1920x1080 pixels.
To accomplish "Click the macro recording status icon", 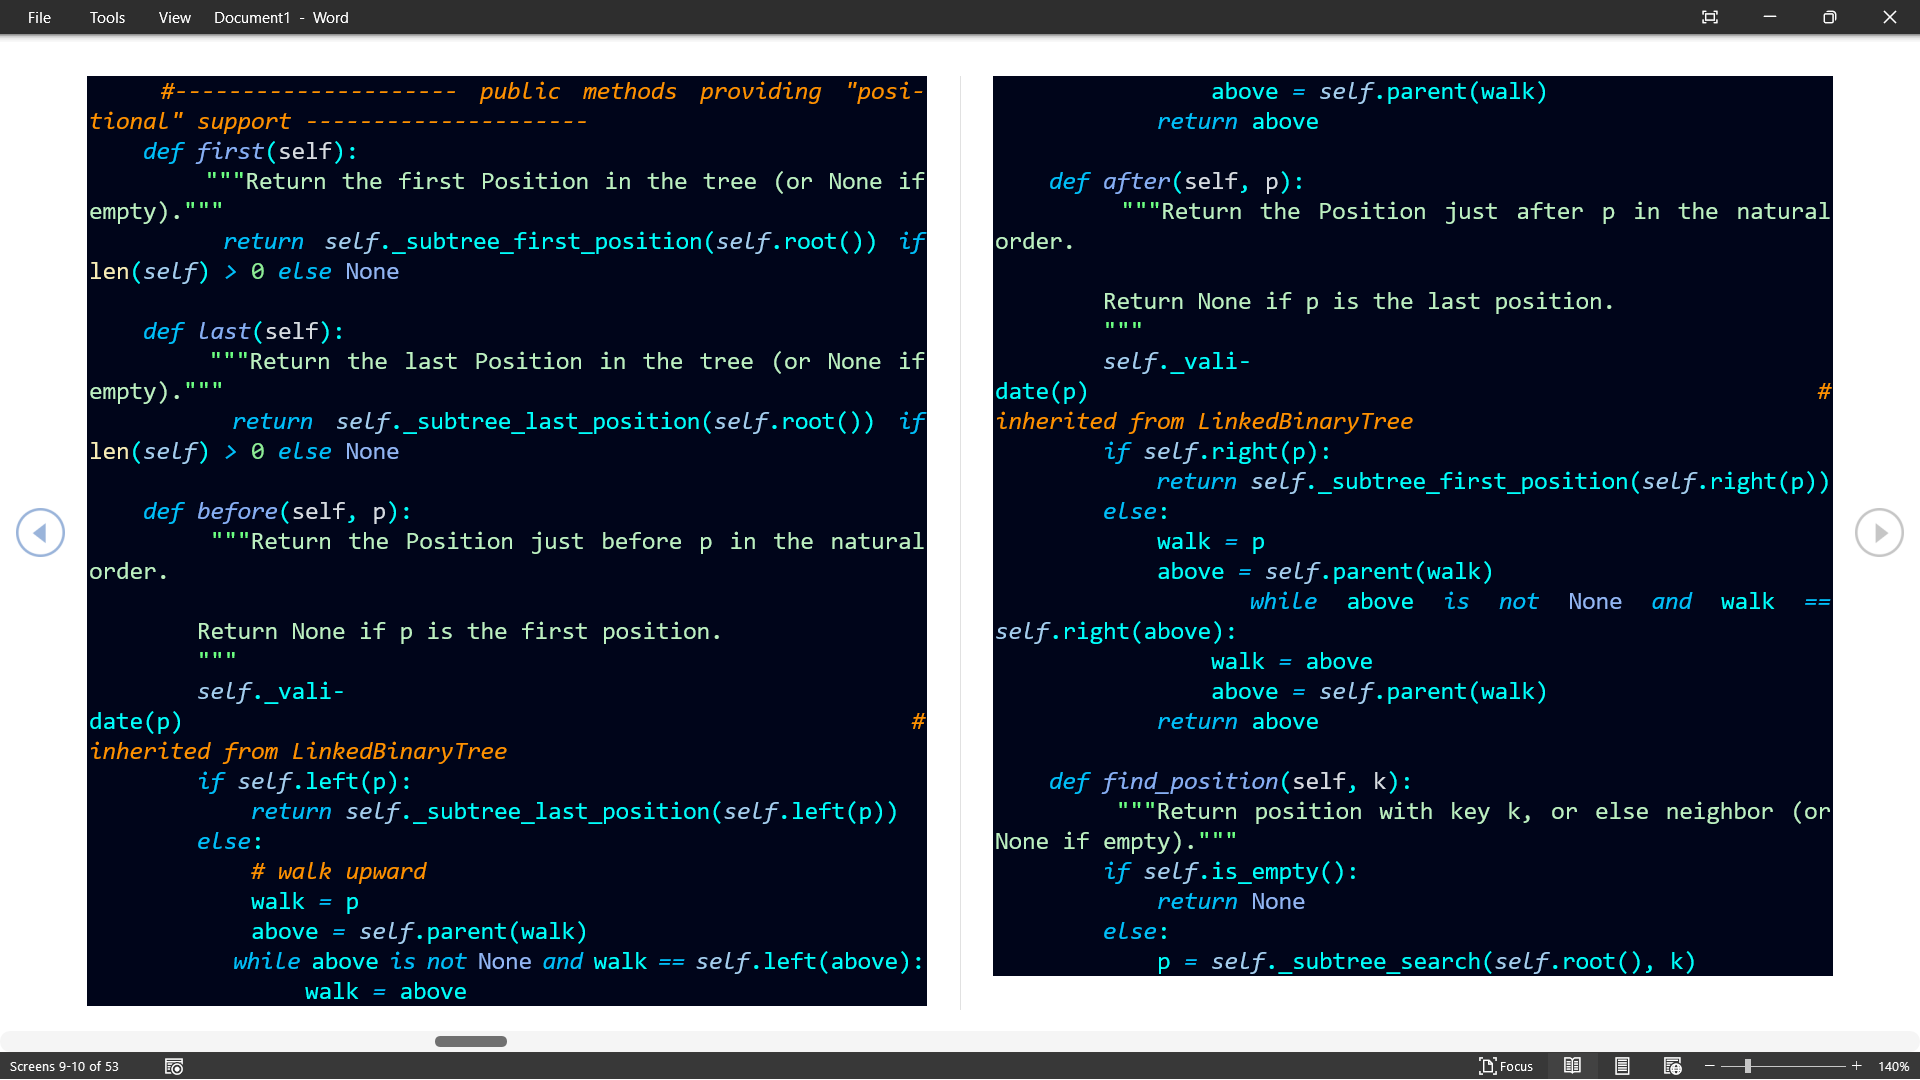I will (174, 1066).
